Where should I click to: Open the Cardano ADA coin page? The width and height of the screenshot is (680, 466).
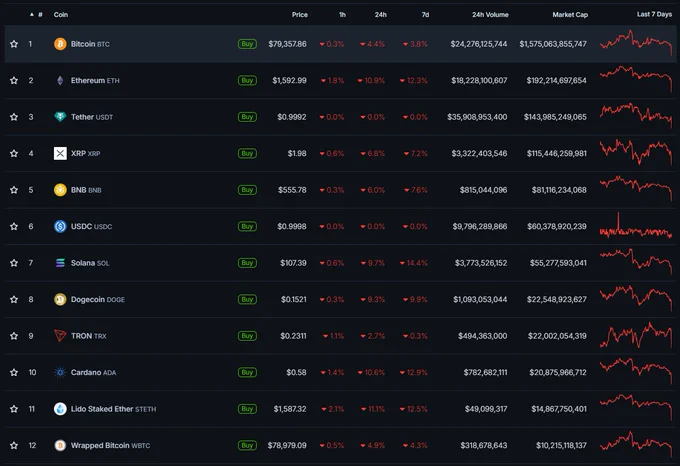[x=93, y=372]
